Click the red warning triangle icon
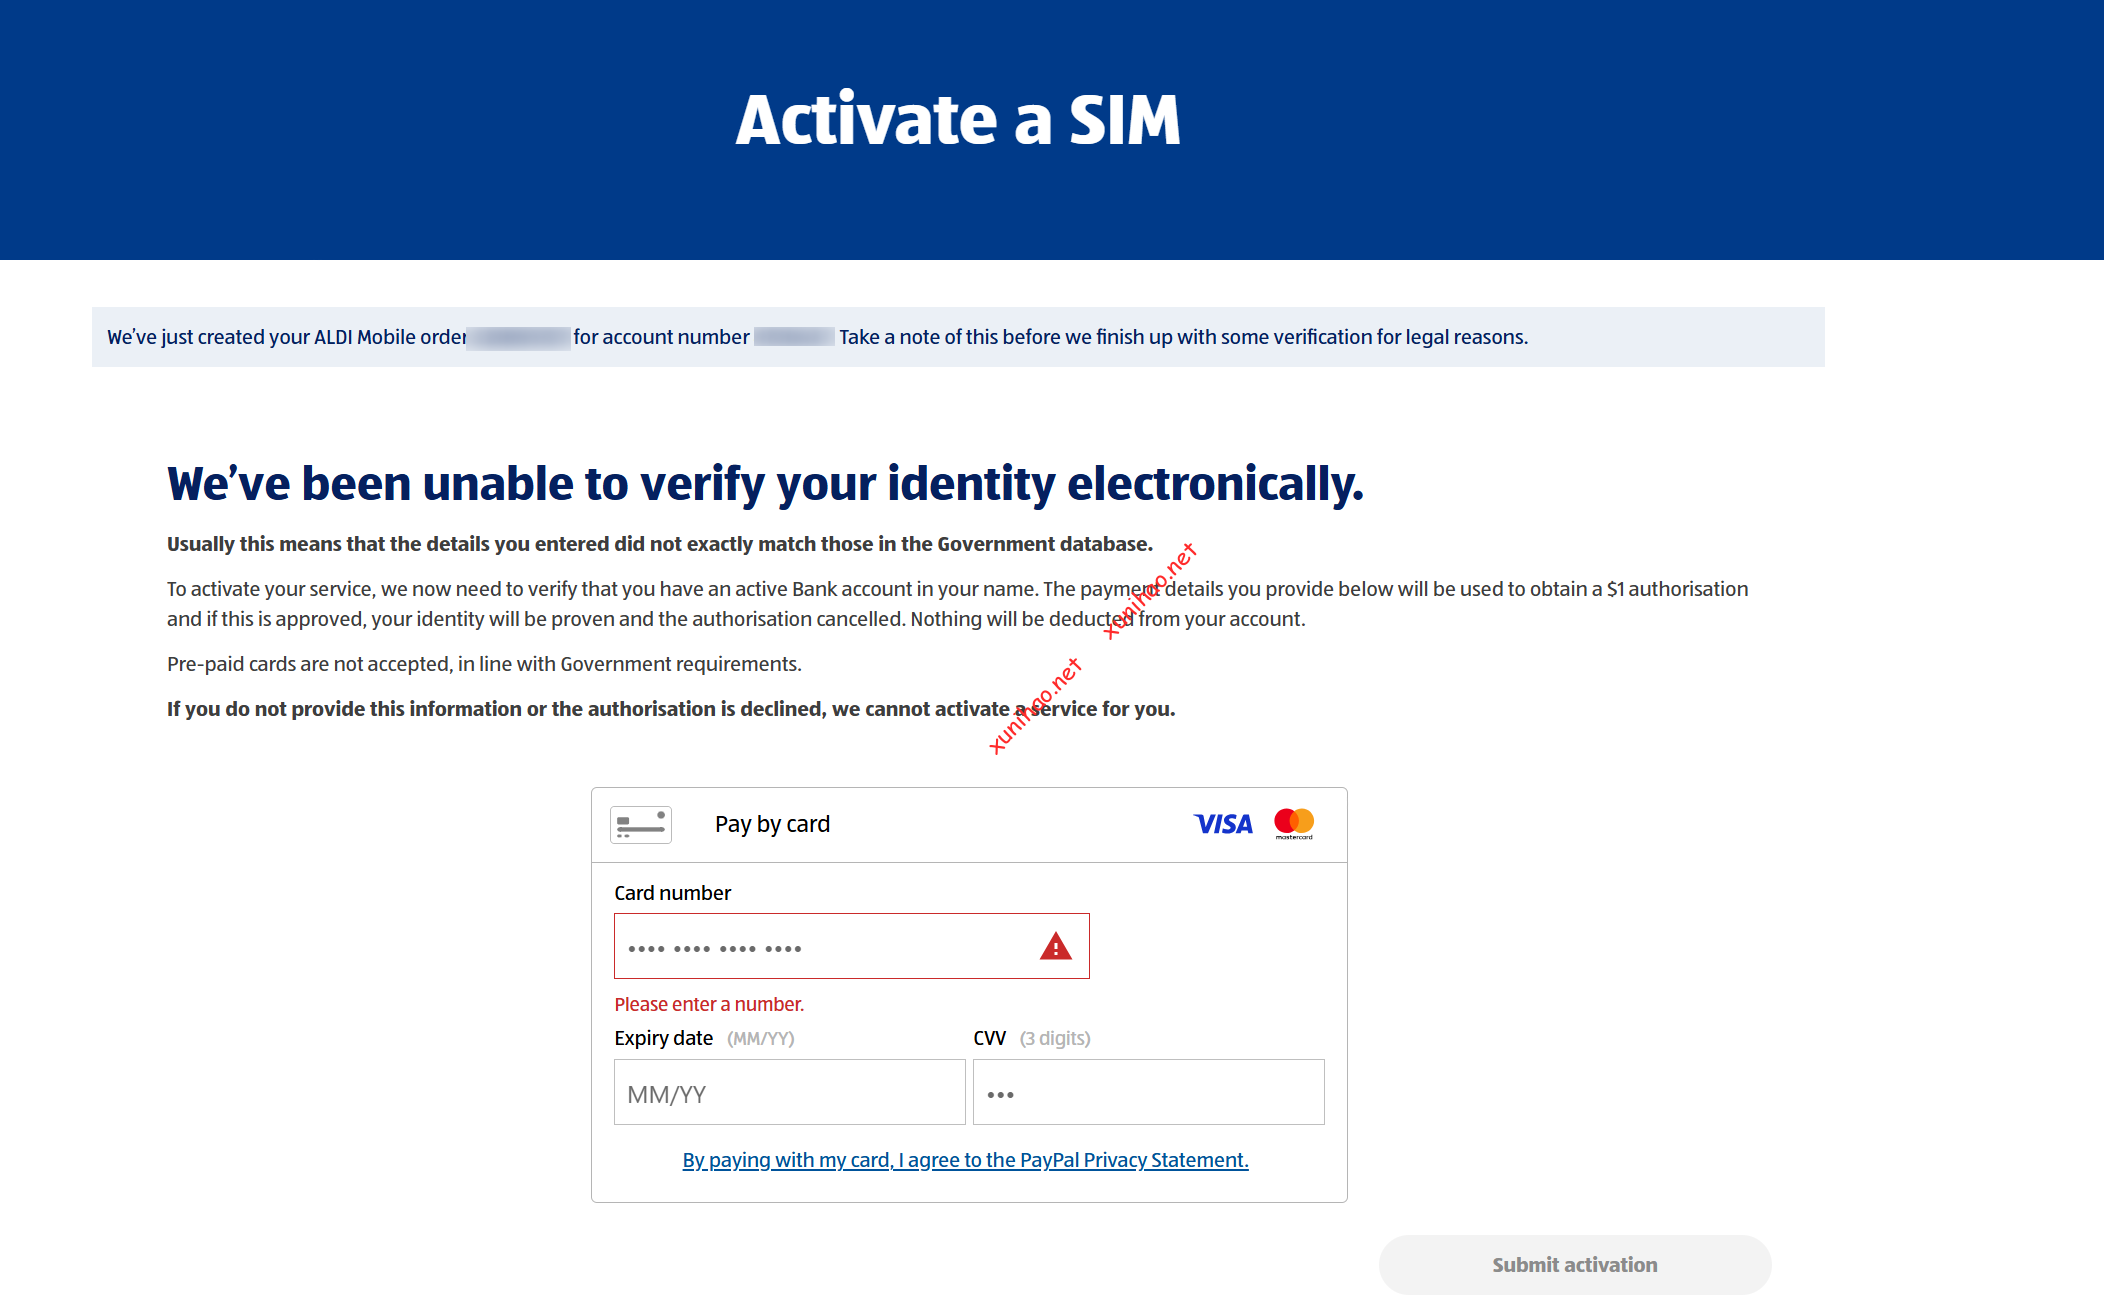This screenshot has height=1295, width=2104. pos(1055,946)
